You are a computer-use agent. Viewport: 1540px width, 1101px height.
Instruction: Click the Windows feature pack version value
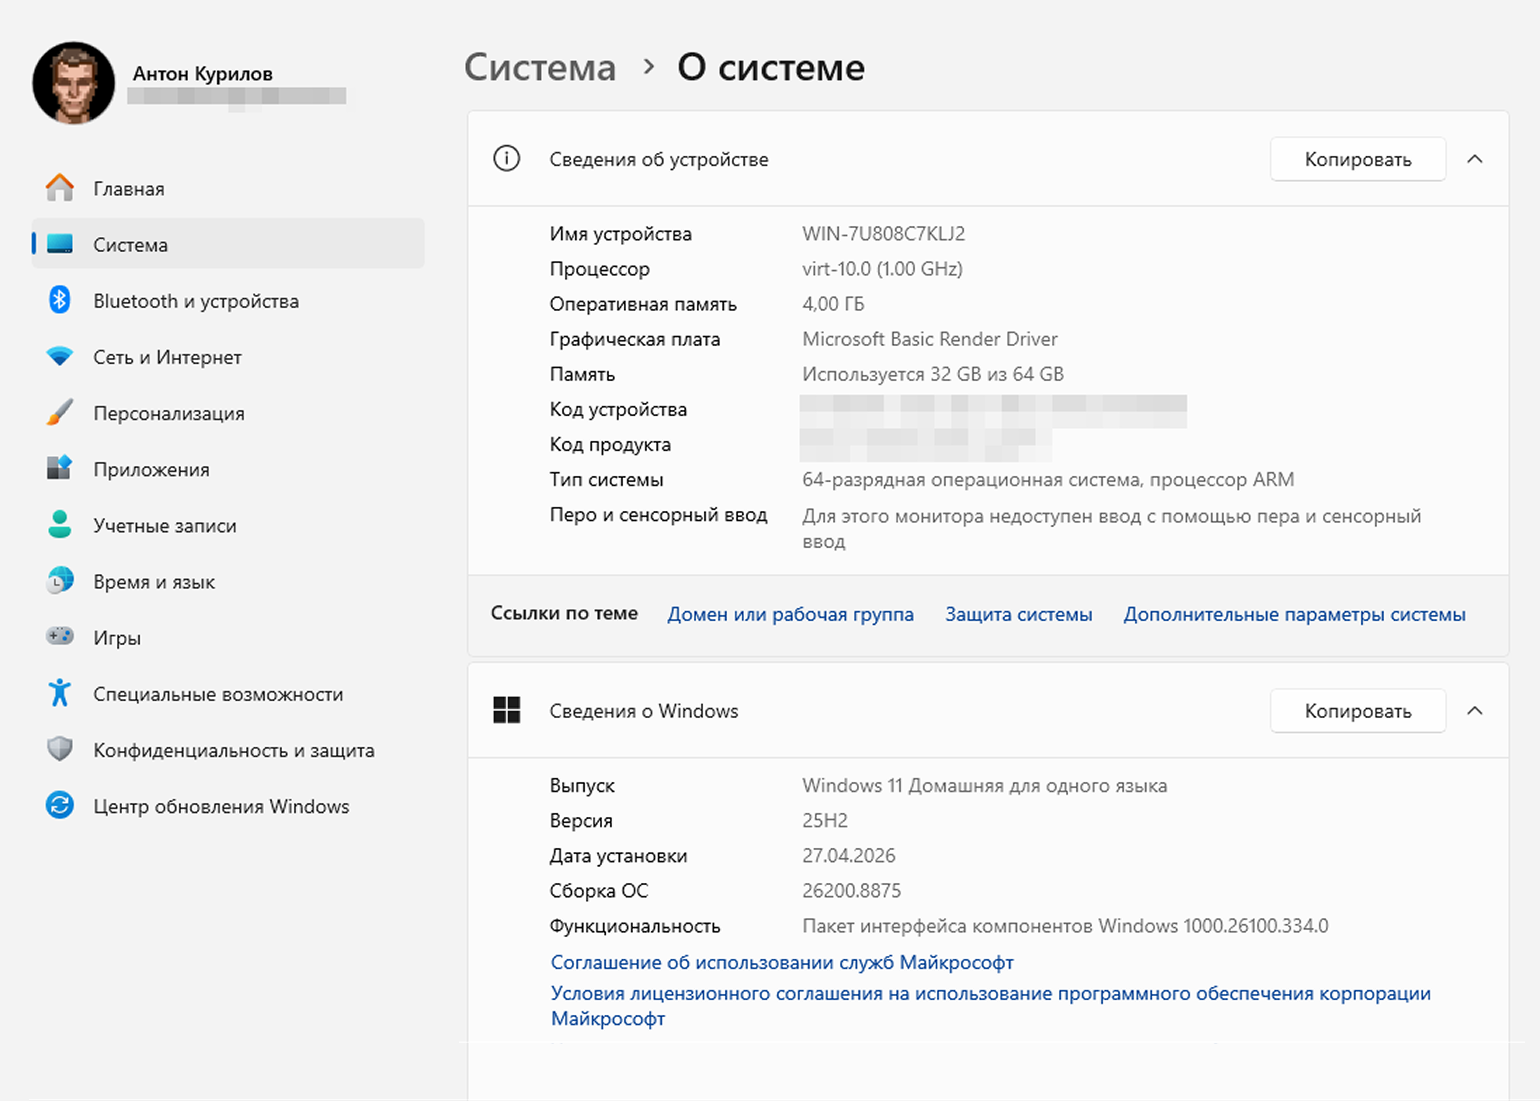point(1065,925)
